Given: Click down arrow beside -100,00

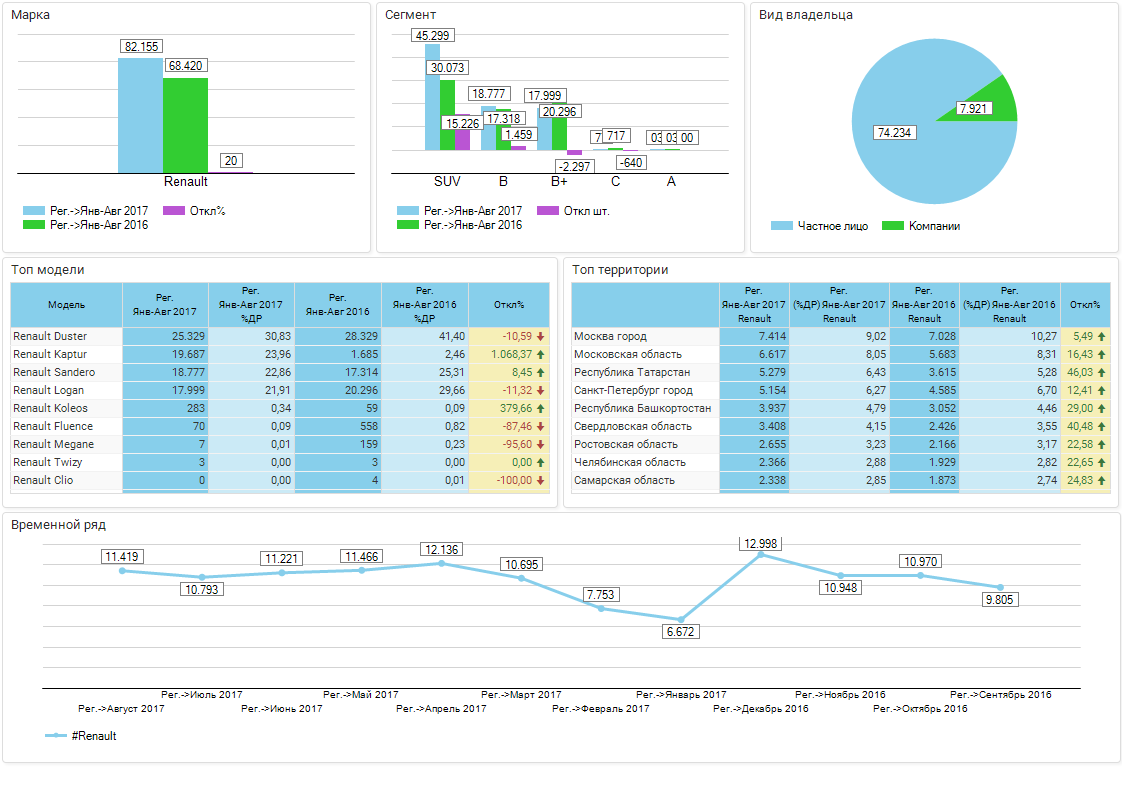Looking at the screenshot, I should click(x=541, y=480).
